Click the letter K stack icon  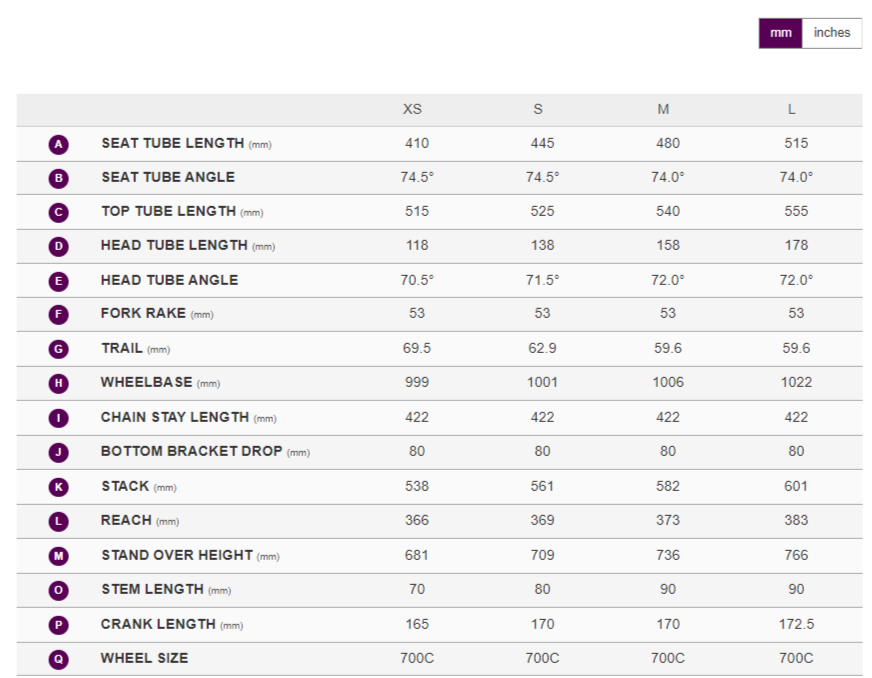coord(59,487)
